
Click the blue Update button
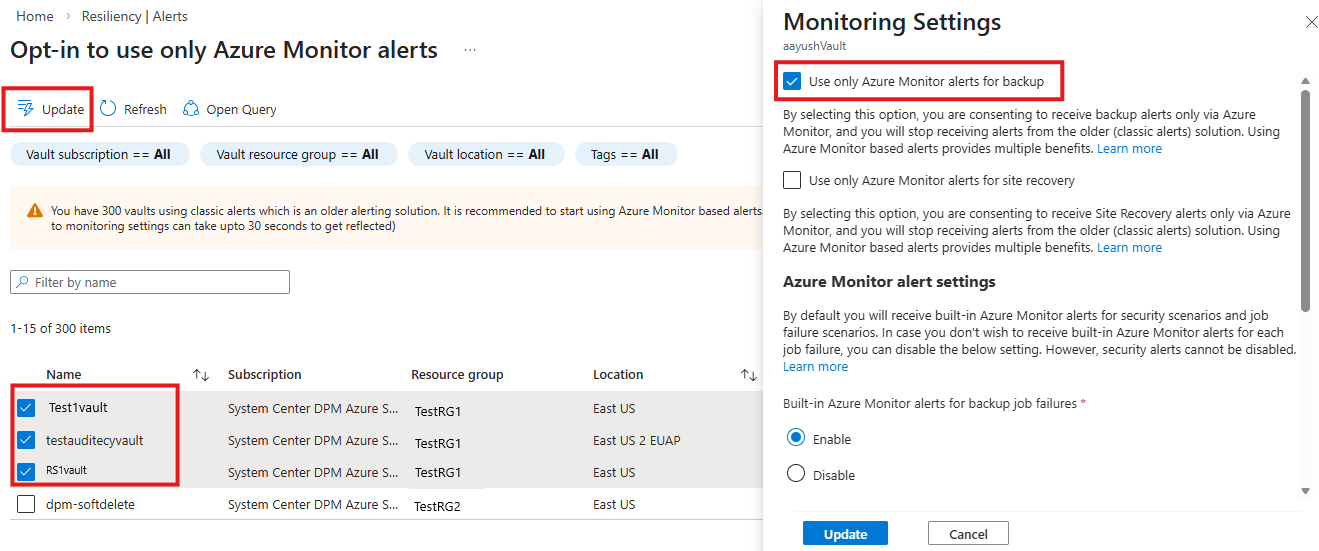[x=845, y=534]
